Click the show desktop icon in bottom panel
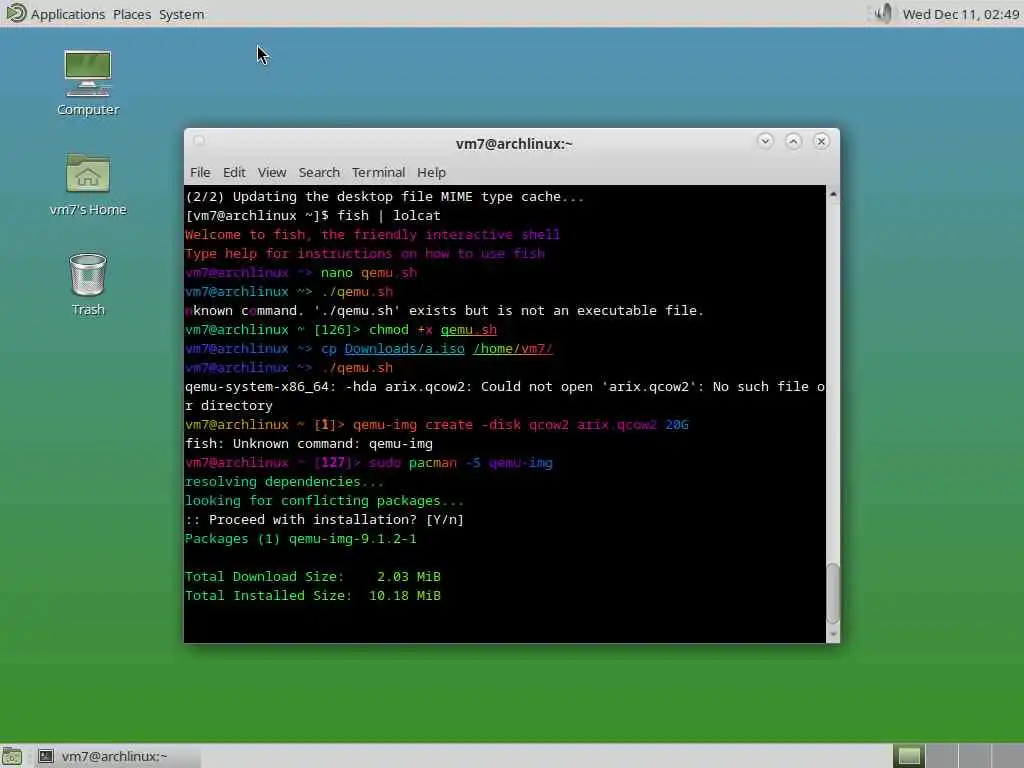Viewport: 1024px width, 768px height. coord(12,756)
